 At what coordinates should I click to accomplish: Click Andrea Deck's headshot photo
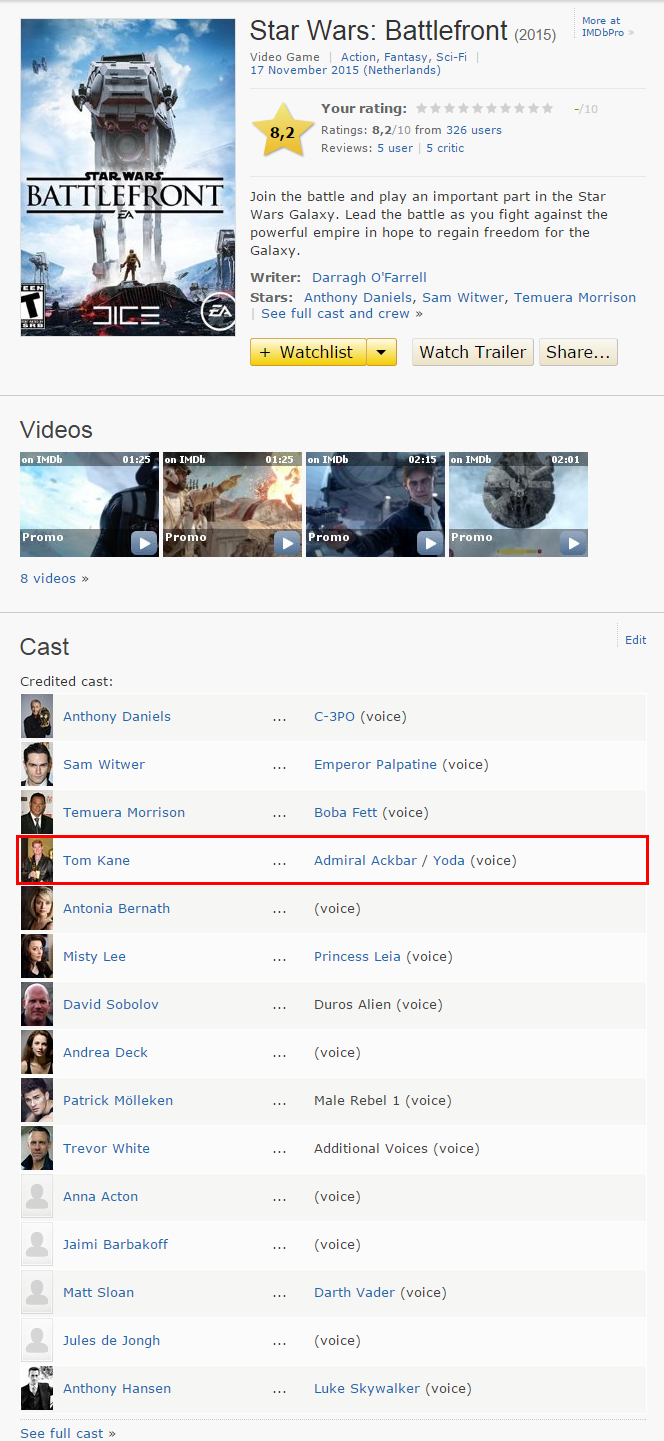[37, 1052]
